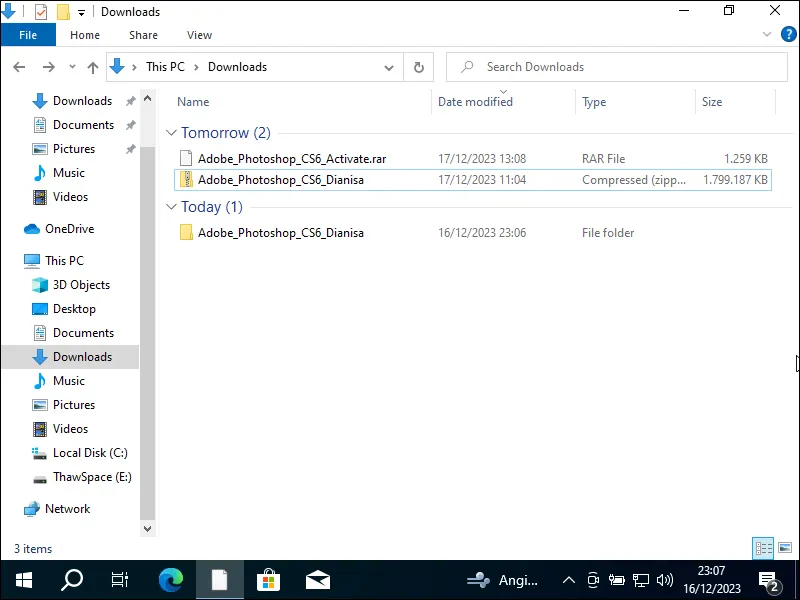Open Microsoft Edge from taskbar

tap(171, 580)
